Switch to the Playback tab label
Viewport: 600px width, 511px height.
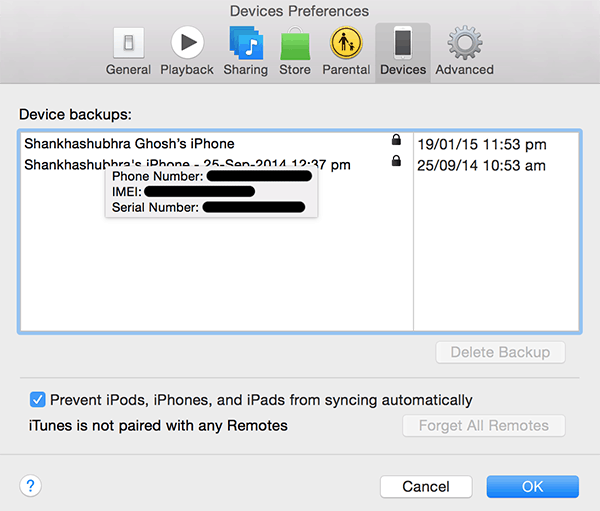(187, 70)
